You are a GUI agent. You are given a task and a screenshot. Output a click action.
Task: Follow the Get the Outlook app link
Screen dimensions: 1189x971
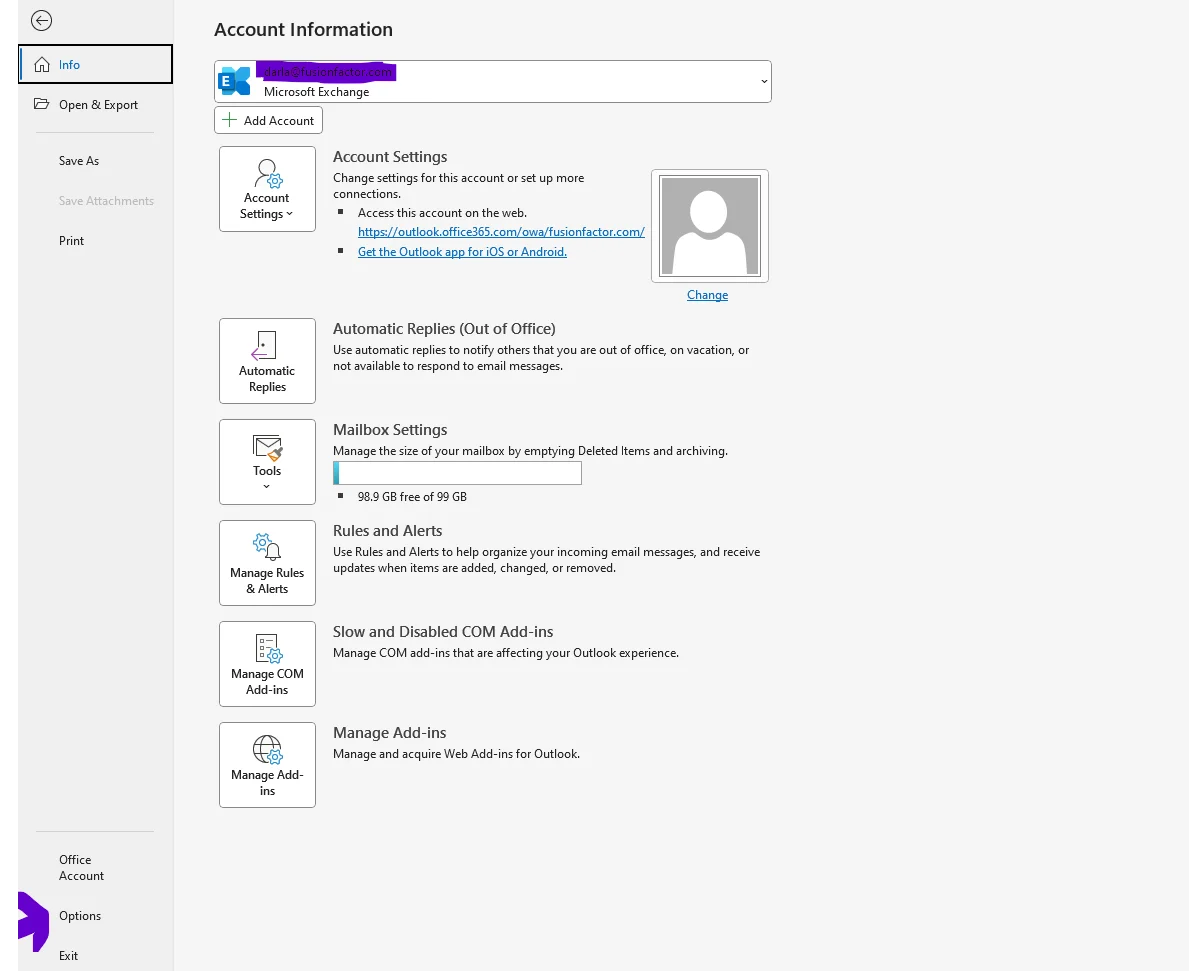pos(463,252)
